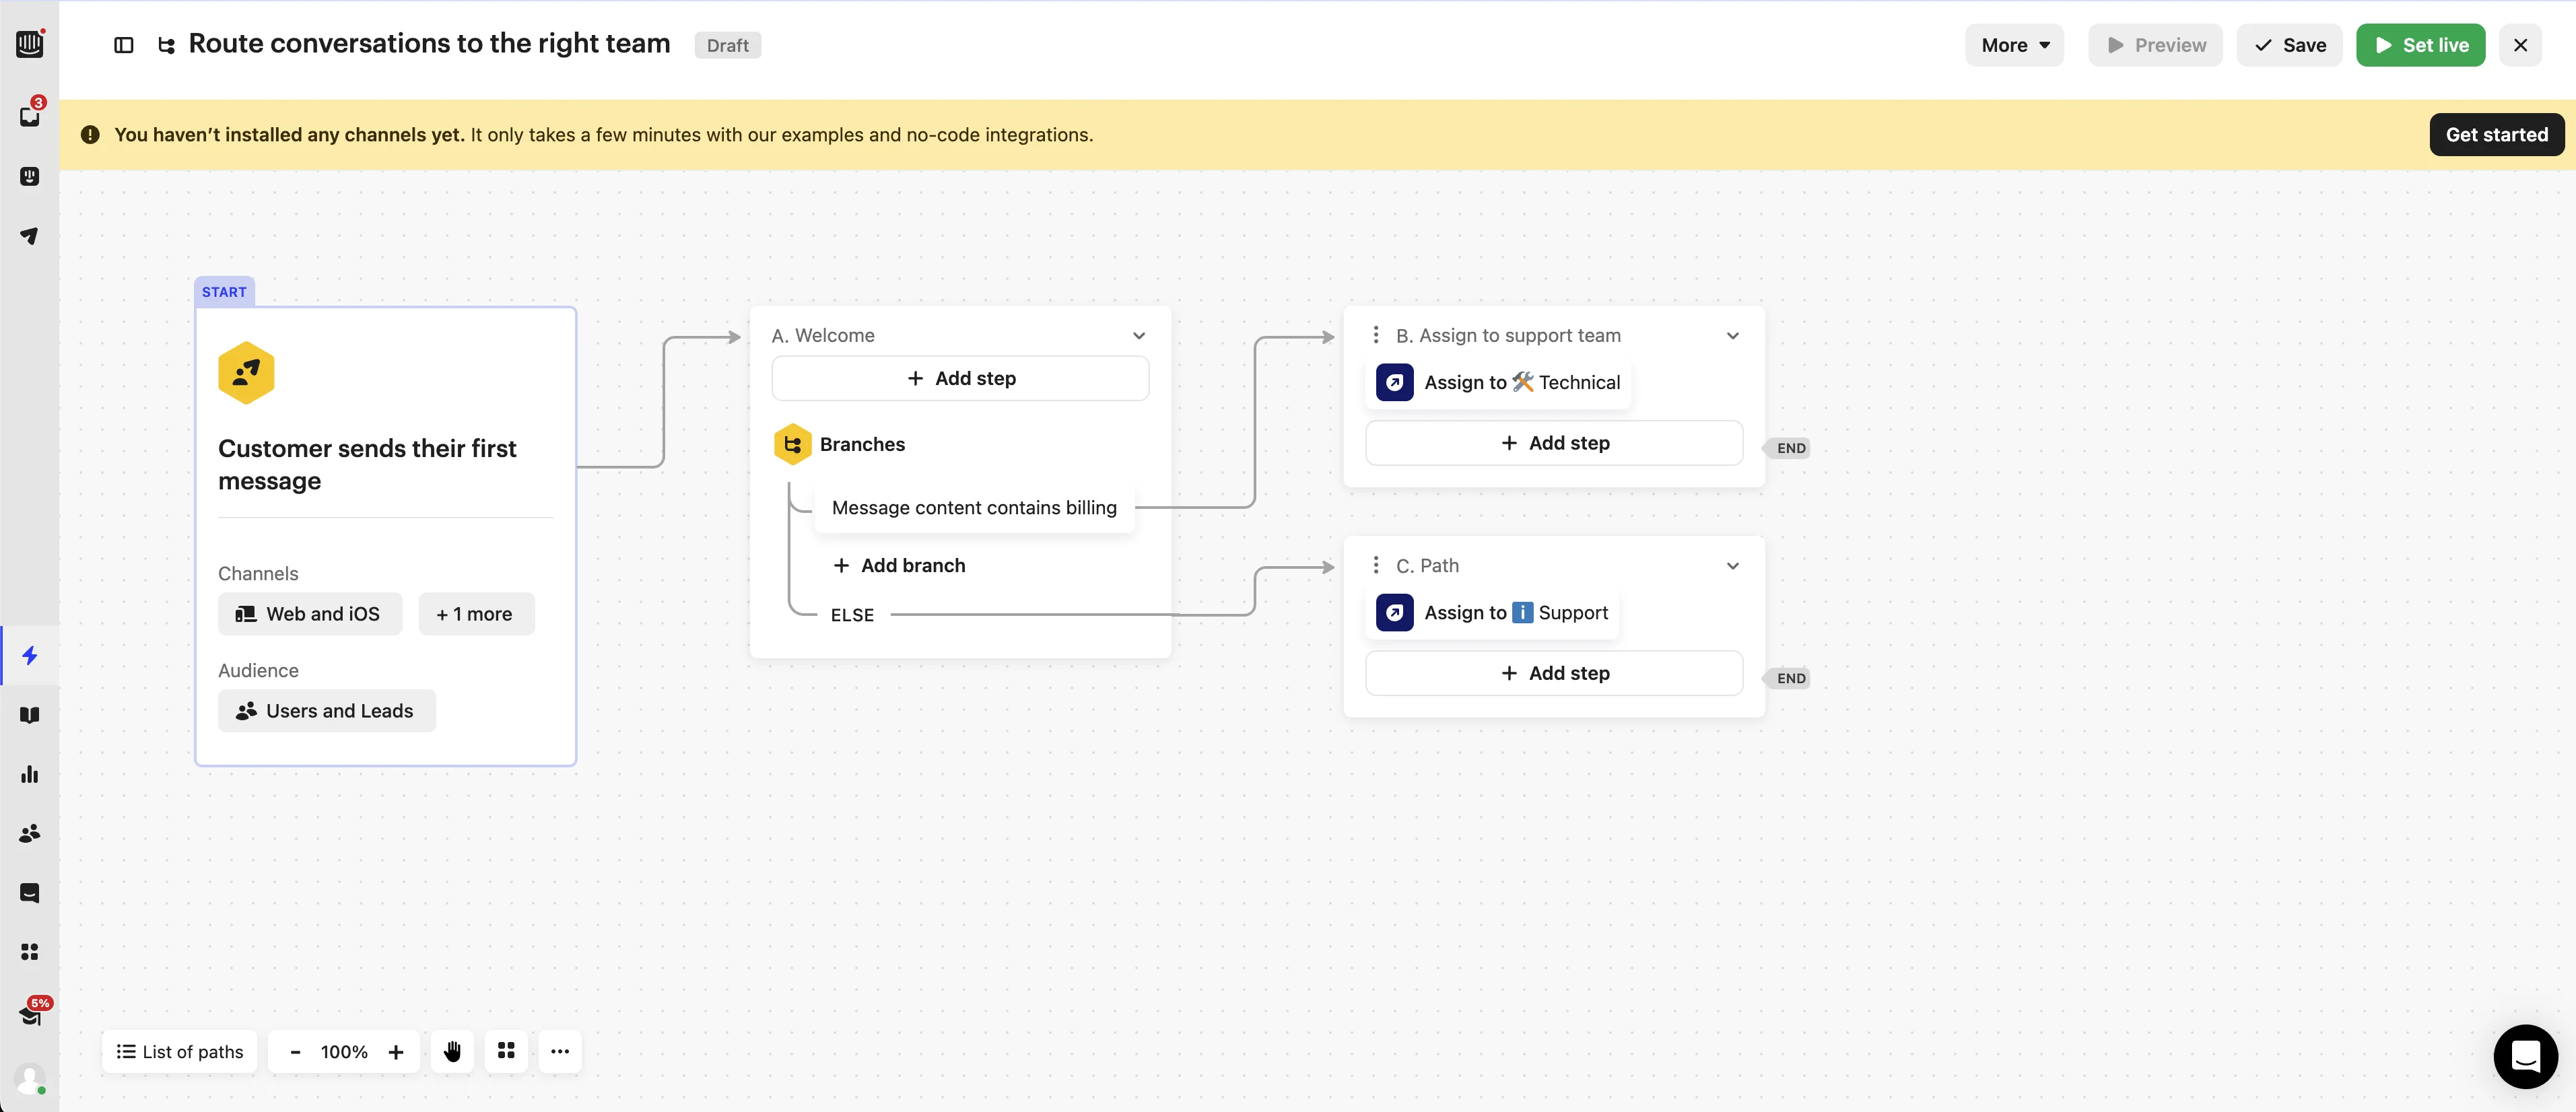
Task: Open the Reports bar-chart sidebar icon
Action: 30,774
